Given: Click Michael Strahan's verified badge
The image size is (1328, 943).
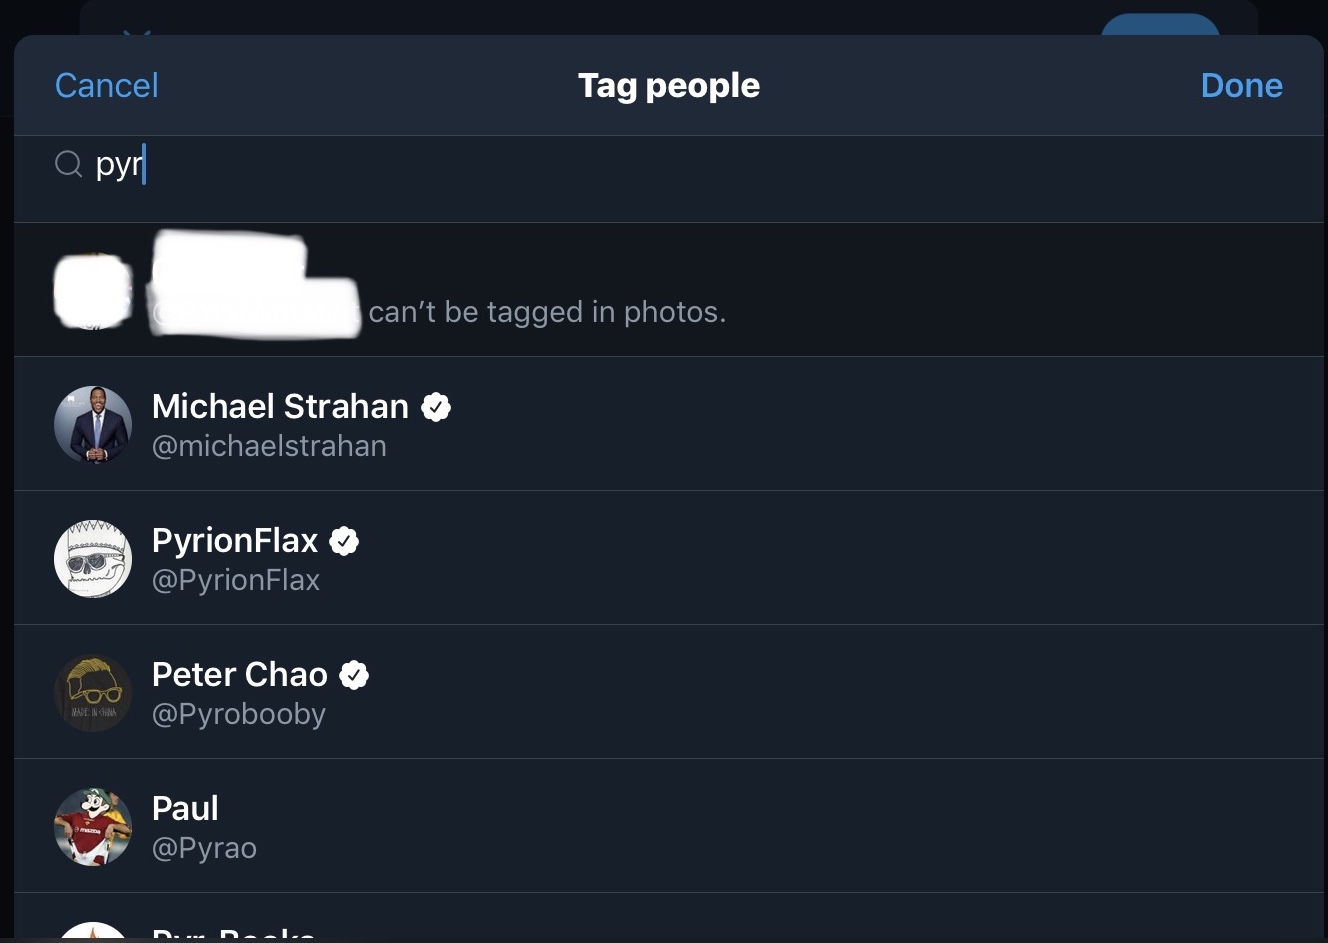Looking at the screenshot, I should point(436,407).
